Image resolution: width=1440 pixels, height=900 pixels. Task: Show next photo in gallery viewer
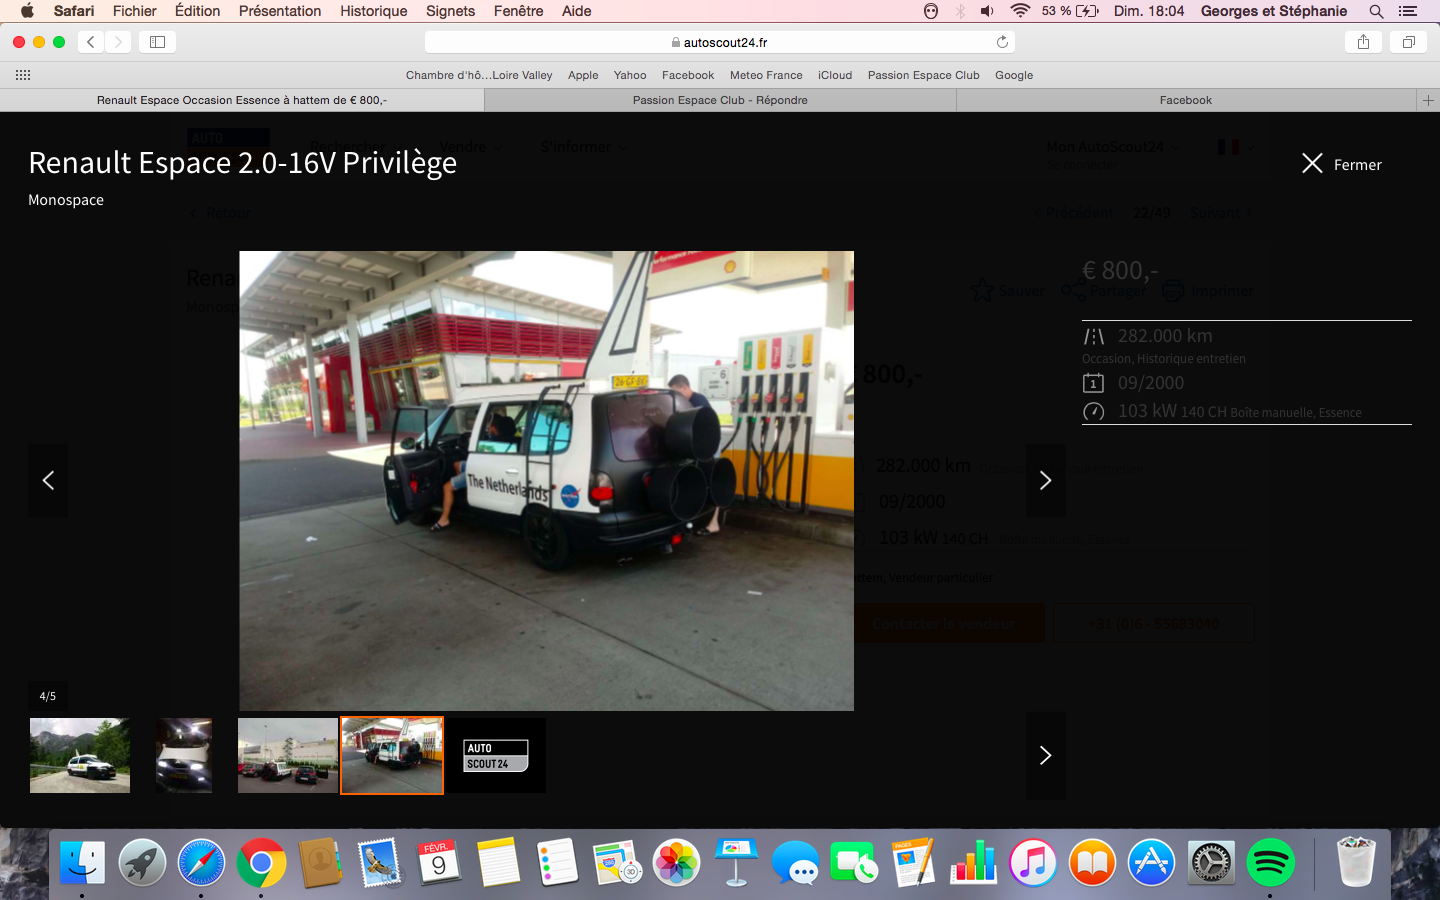[x=1045, y=481]
